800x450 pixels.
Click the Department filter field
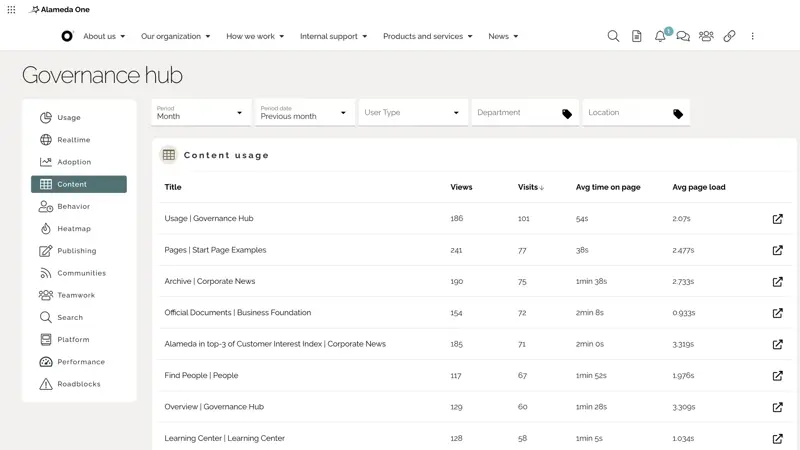point(525,113)
